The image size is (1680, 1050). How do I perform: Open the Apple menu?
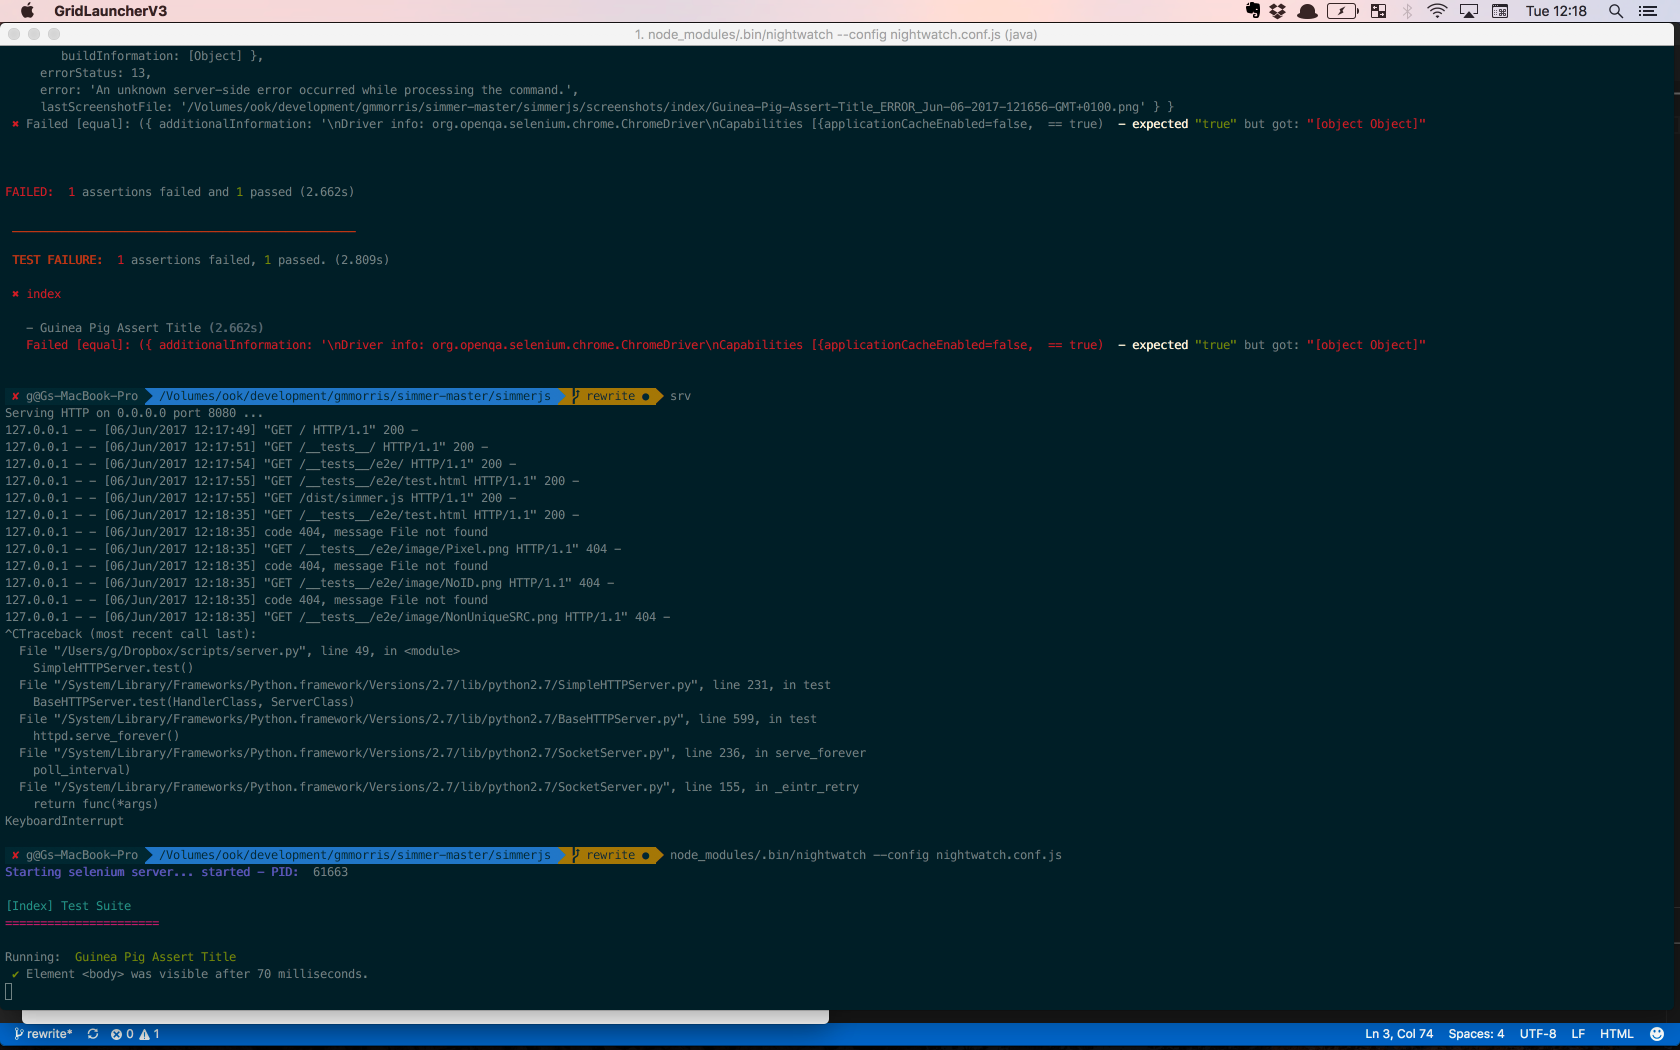(x=27, y=11)
